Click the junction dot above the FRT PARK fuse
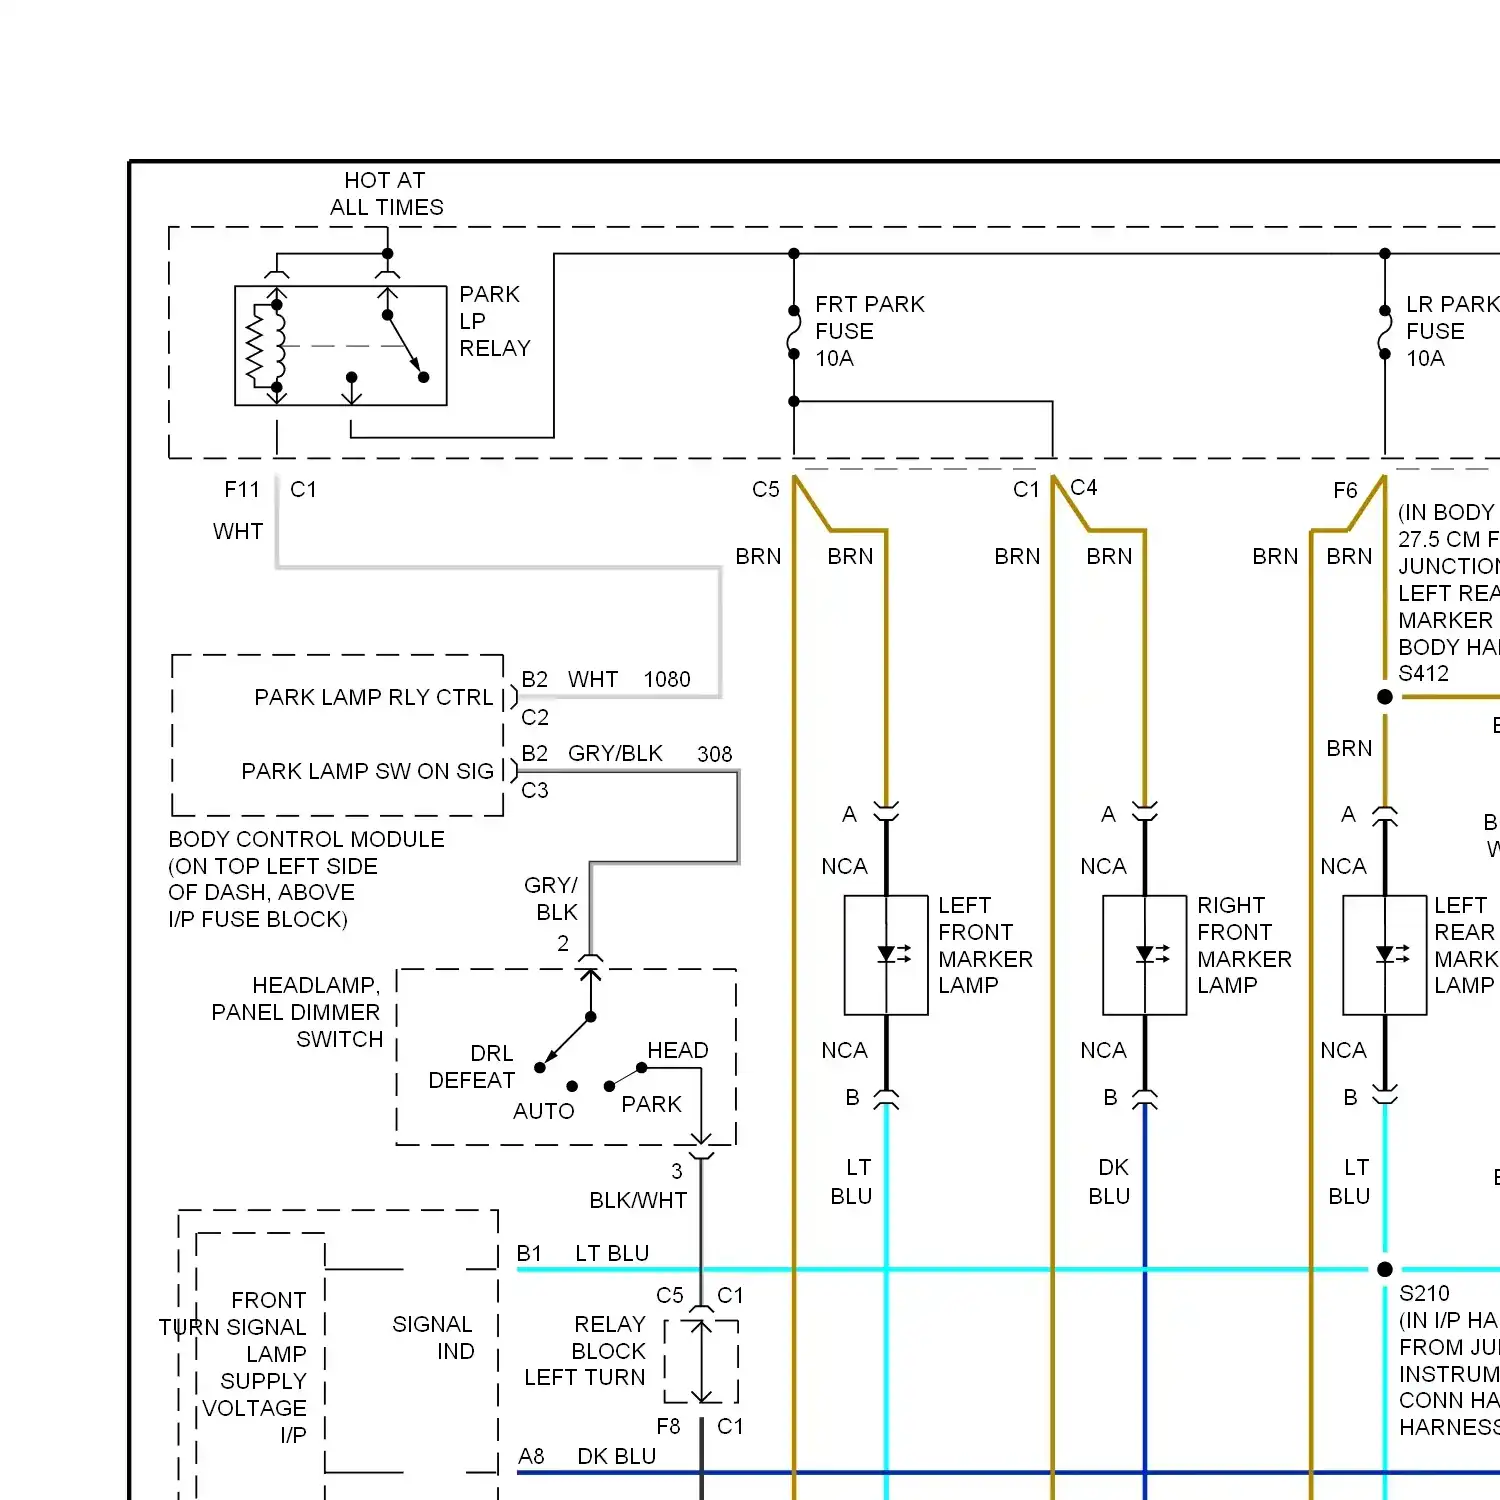 [x=794, y=254]
